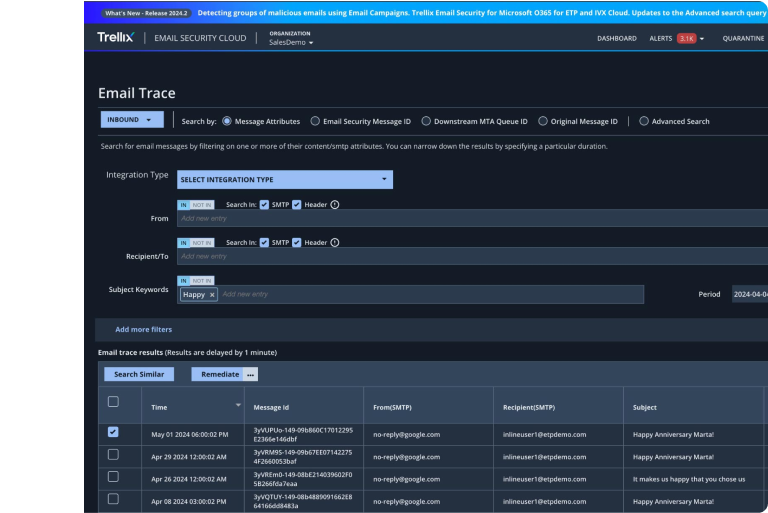Click the Remediate button
Screen dimensions: 768x513
click(x=219, y=374)
